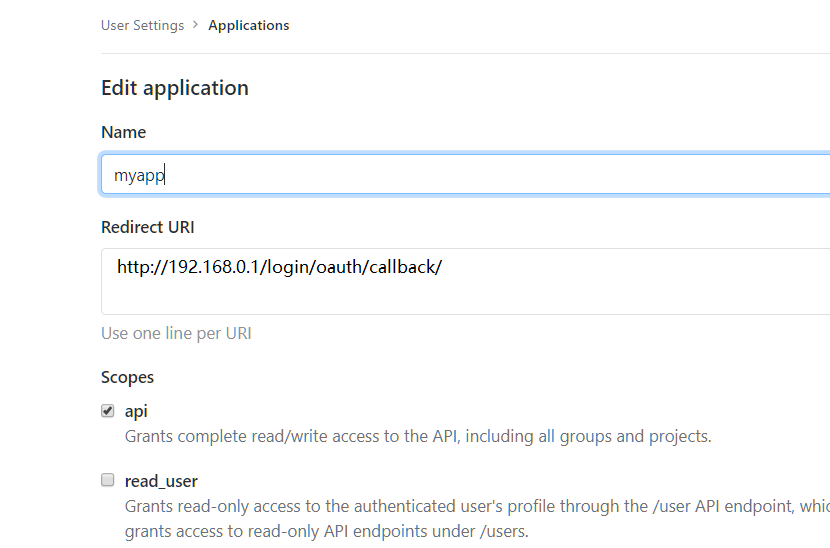Image resolution: width=830 pixels, height=548 pixels.
Task: Click the read_user scope description's first line
Action: click(x=470, y=506)
